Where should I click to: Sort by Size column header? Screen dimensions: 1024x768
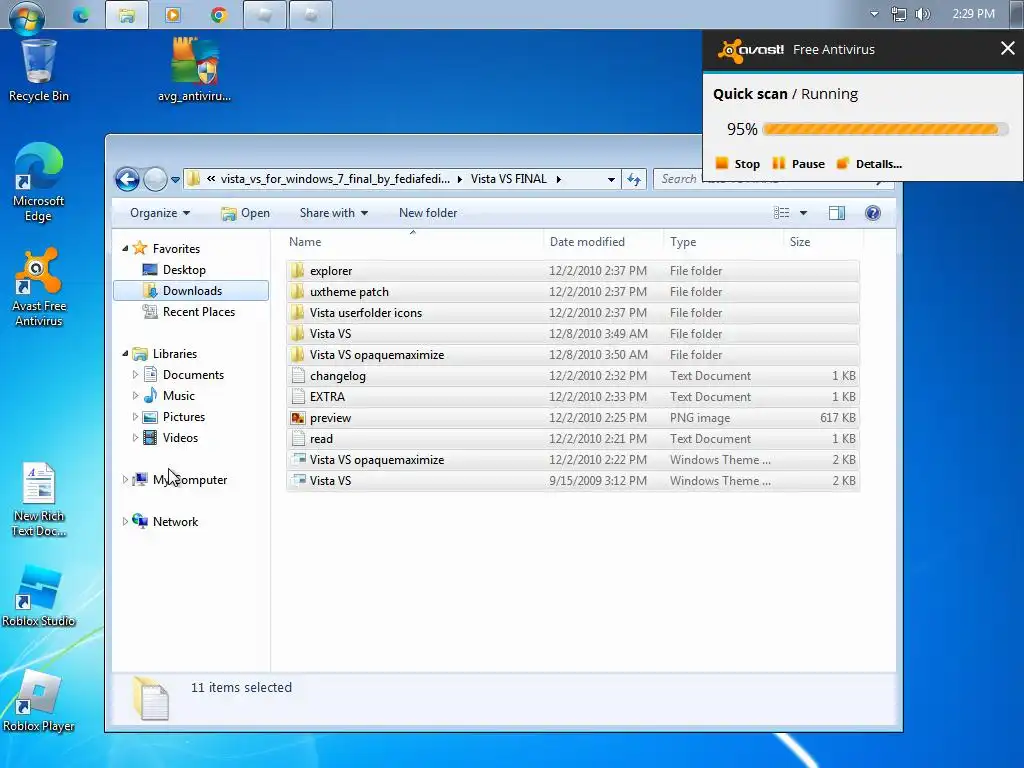(823, 242)
